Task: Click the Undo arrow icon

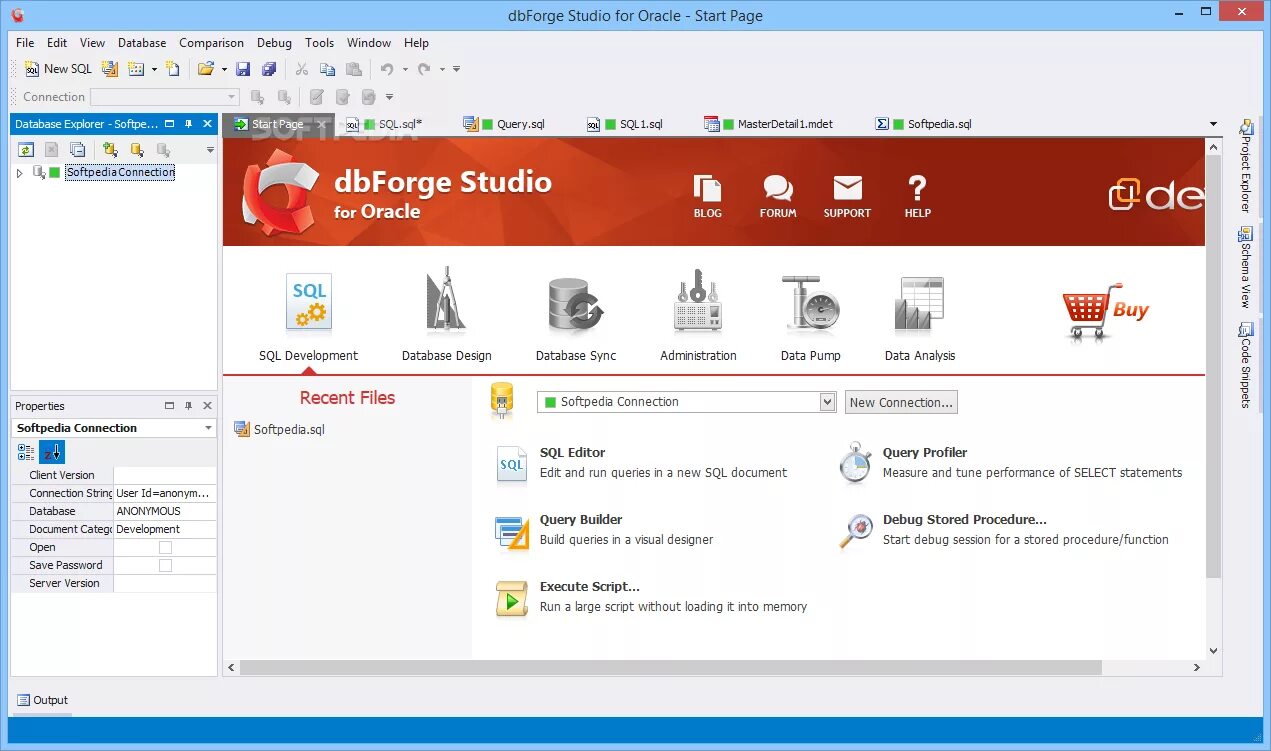Action: pyautogui.click(x=387, y=69)
